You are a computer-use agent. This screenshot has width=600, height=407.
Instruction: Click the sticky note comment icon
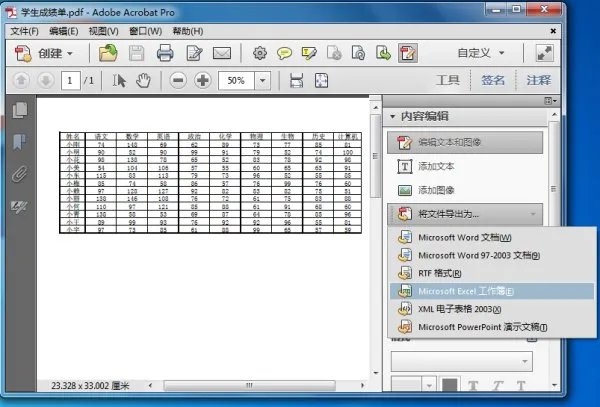[x=285, y=53]
